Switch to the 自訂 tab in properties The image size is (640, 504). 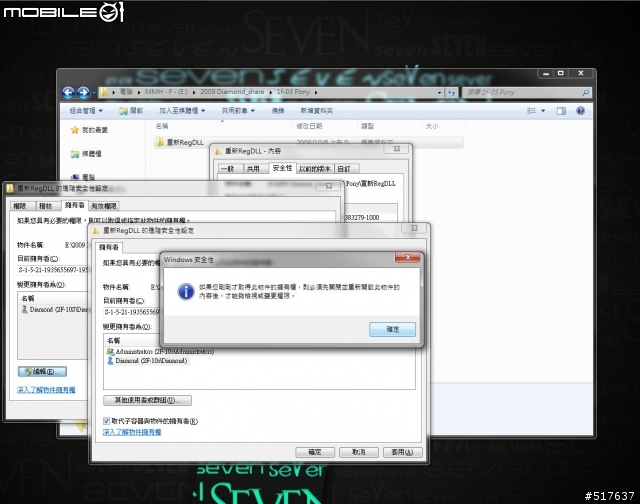346,169
